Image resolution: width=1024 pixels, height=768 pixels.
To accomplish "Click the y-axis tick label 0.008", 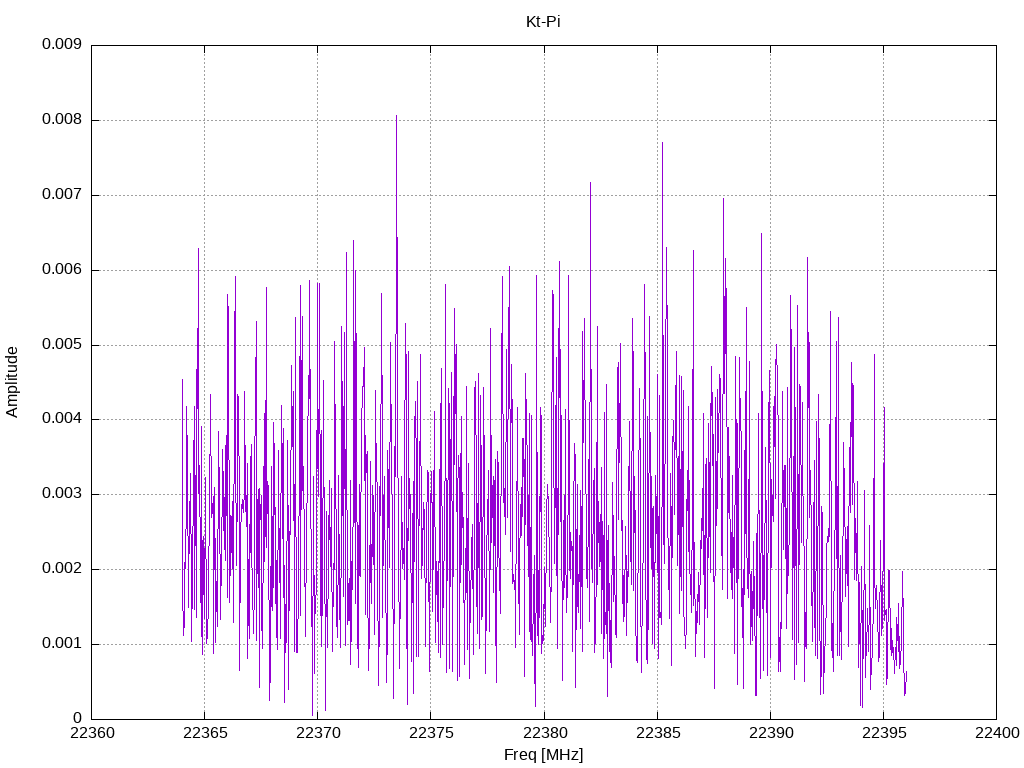I will click(62, 120).
